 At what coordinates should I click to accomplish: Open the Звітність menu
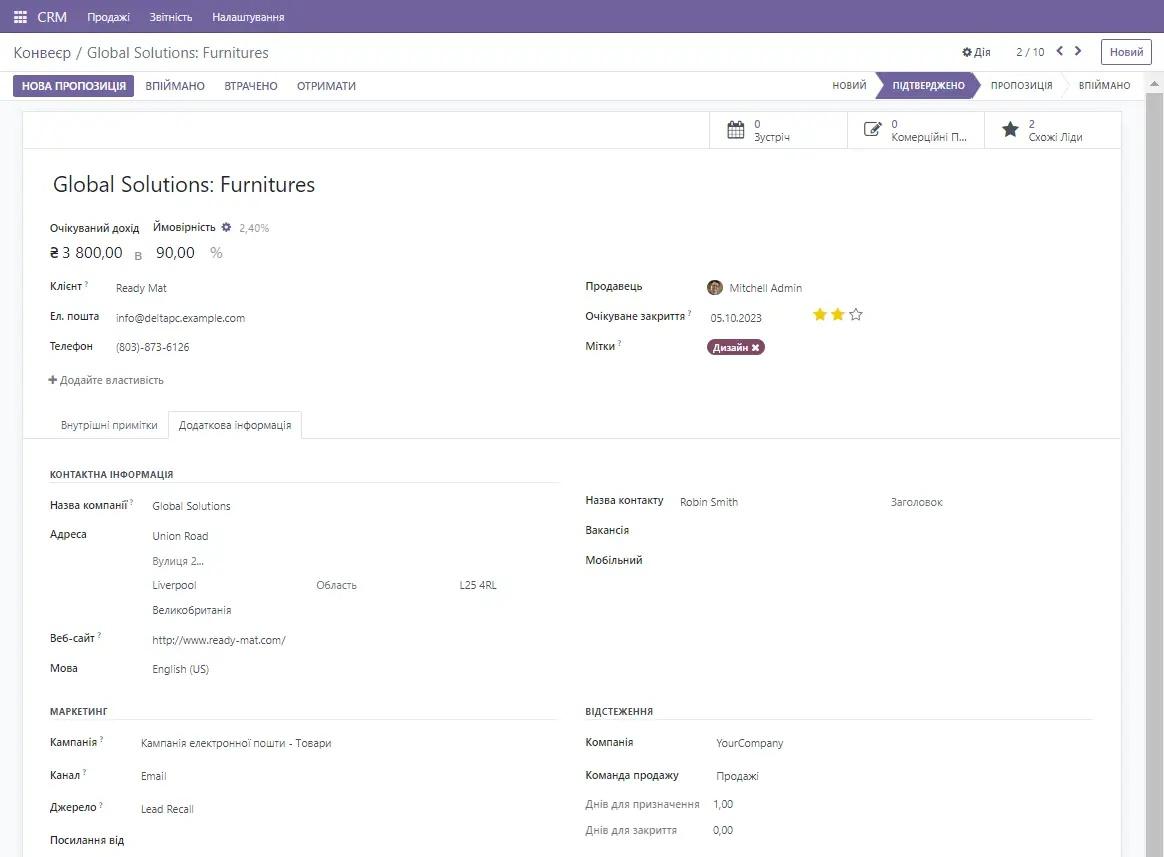(170, 16)
